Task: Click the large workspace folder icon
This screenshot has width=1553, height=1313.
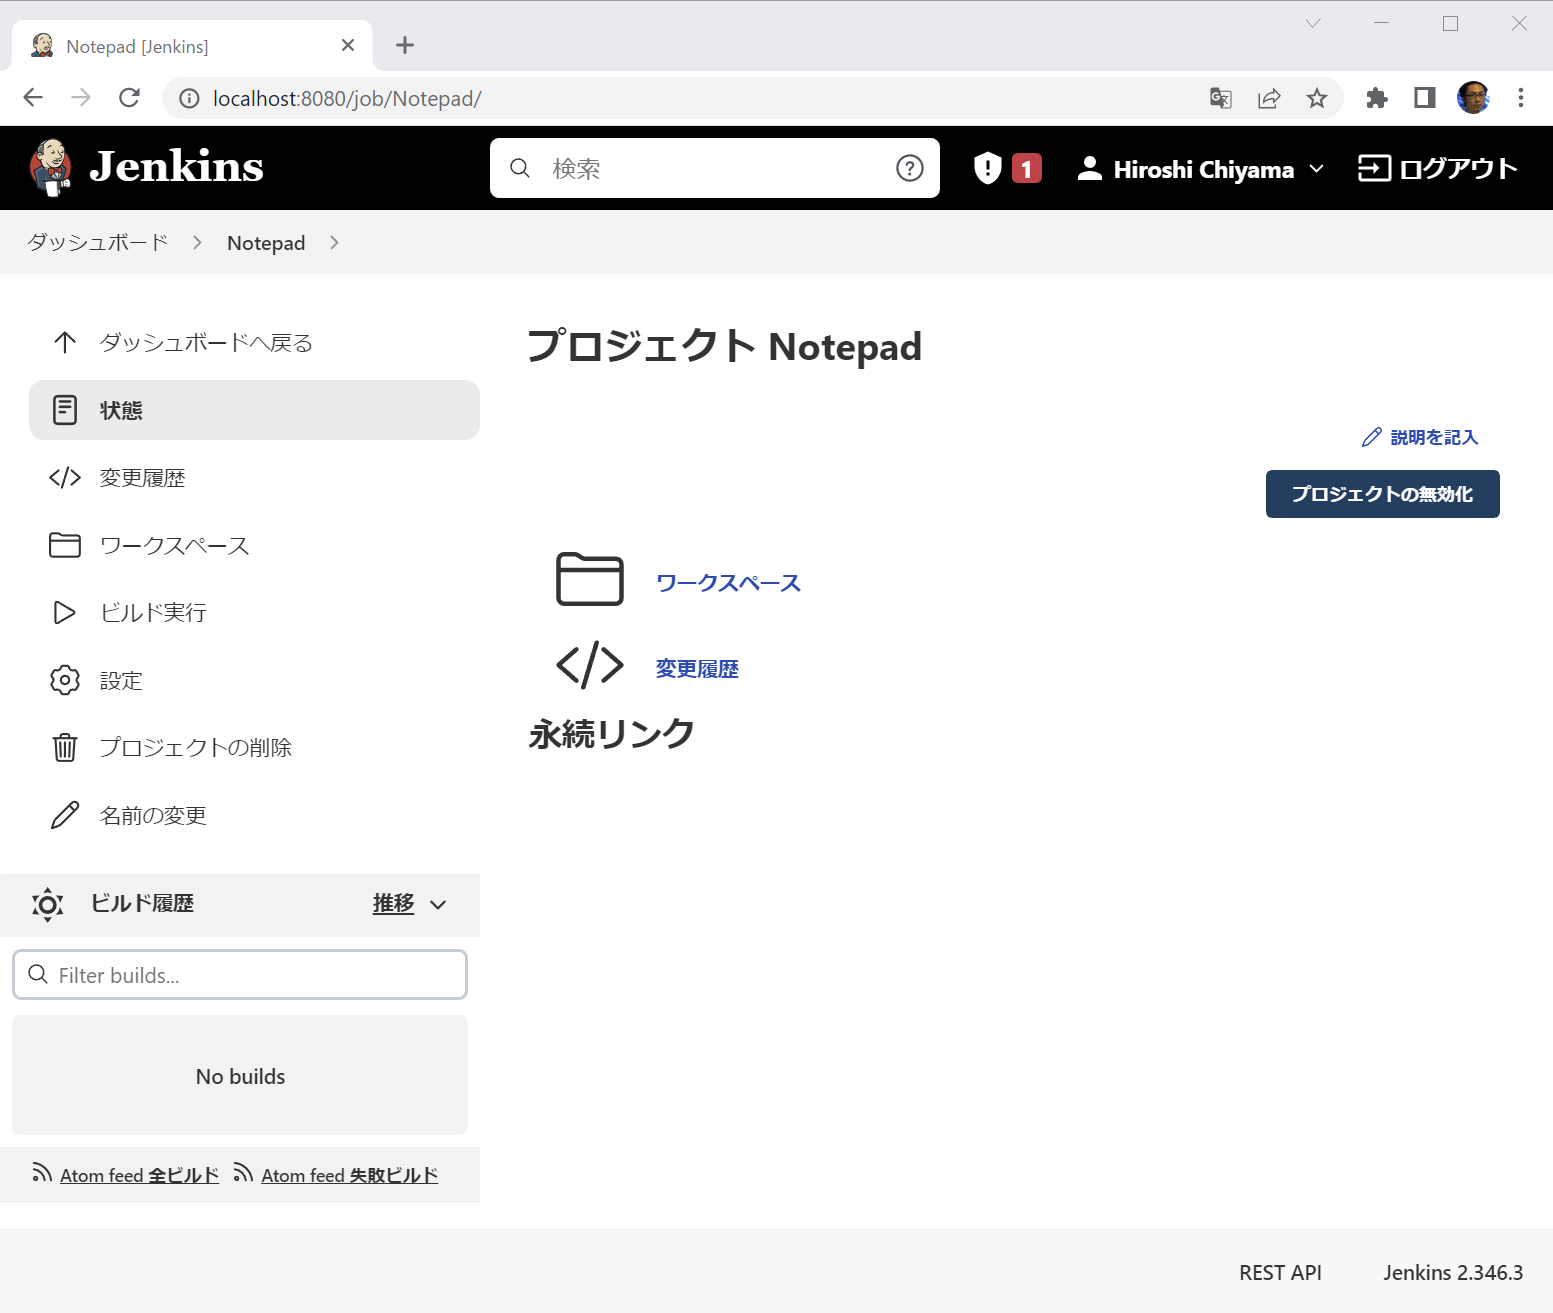Action: pyautogui.click(x=590, y=579)
